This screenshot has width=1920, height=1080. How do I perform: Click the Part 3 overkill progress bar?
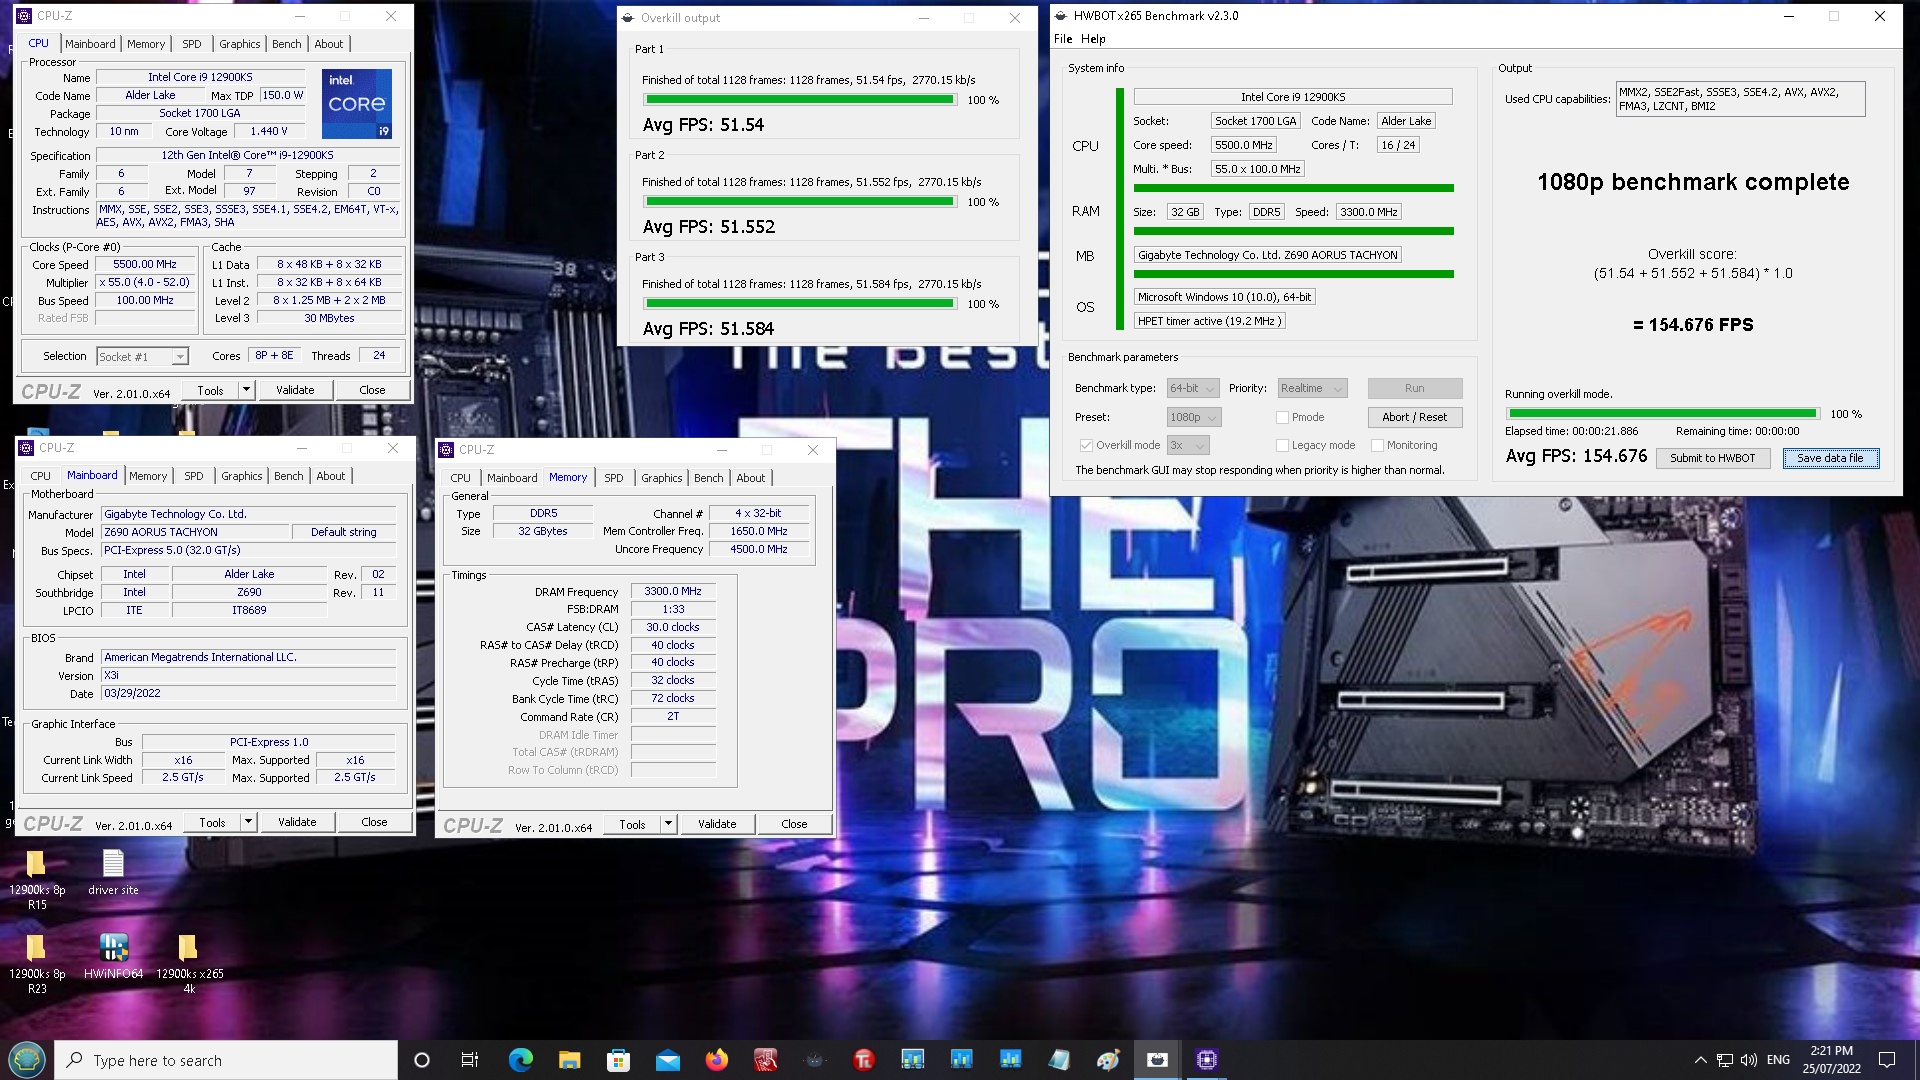pos(799,304)
